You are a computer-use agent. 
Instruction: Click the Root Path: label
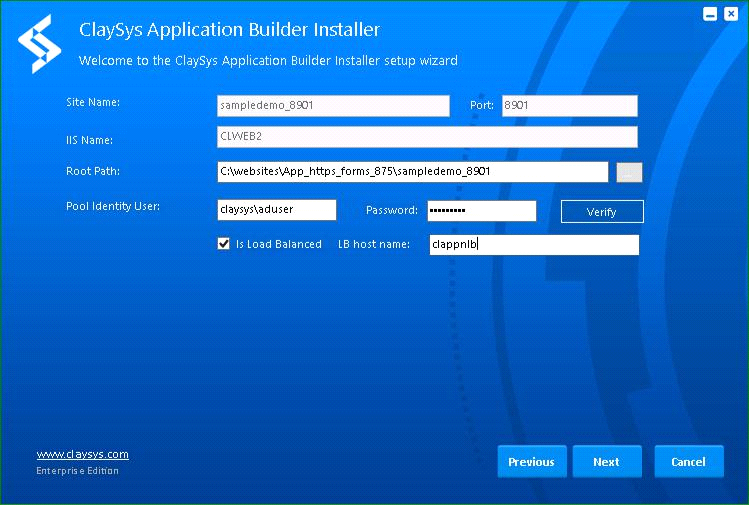tap(93, 171)
